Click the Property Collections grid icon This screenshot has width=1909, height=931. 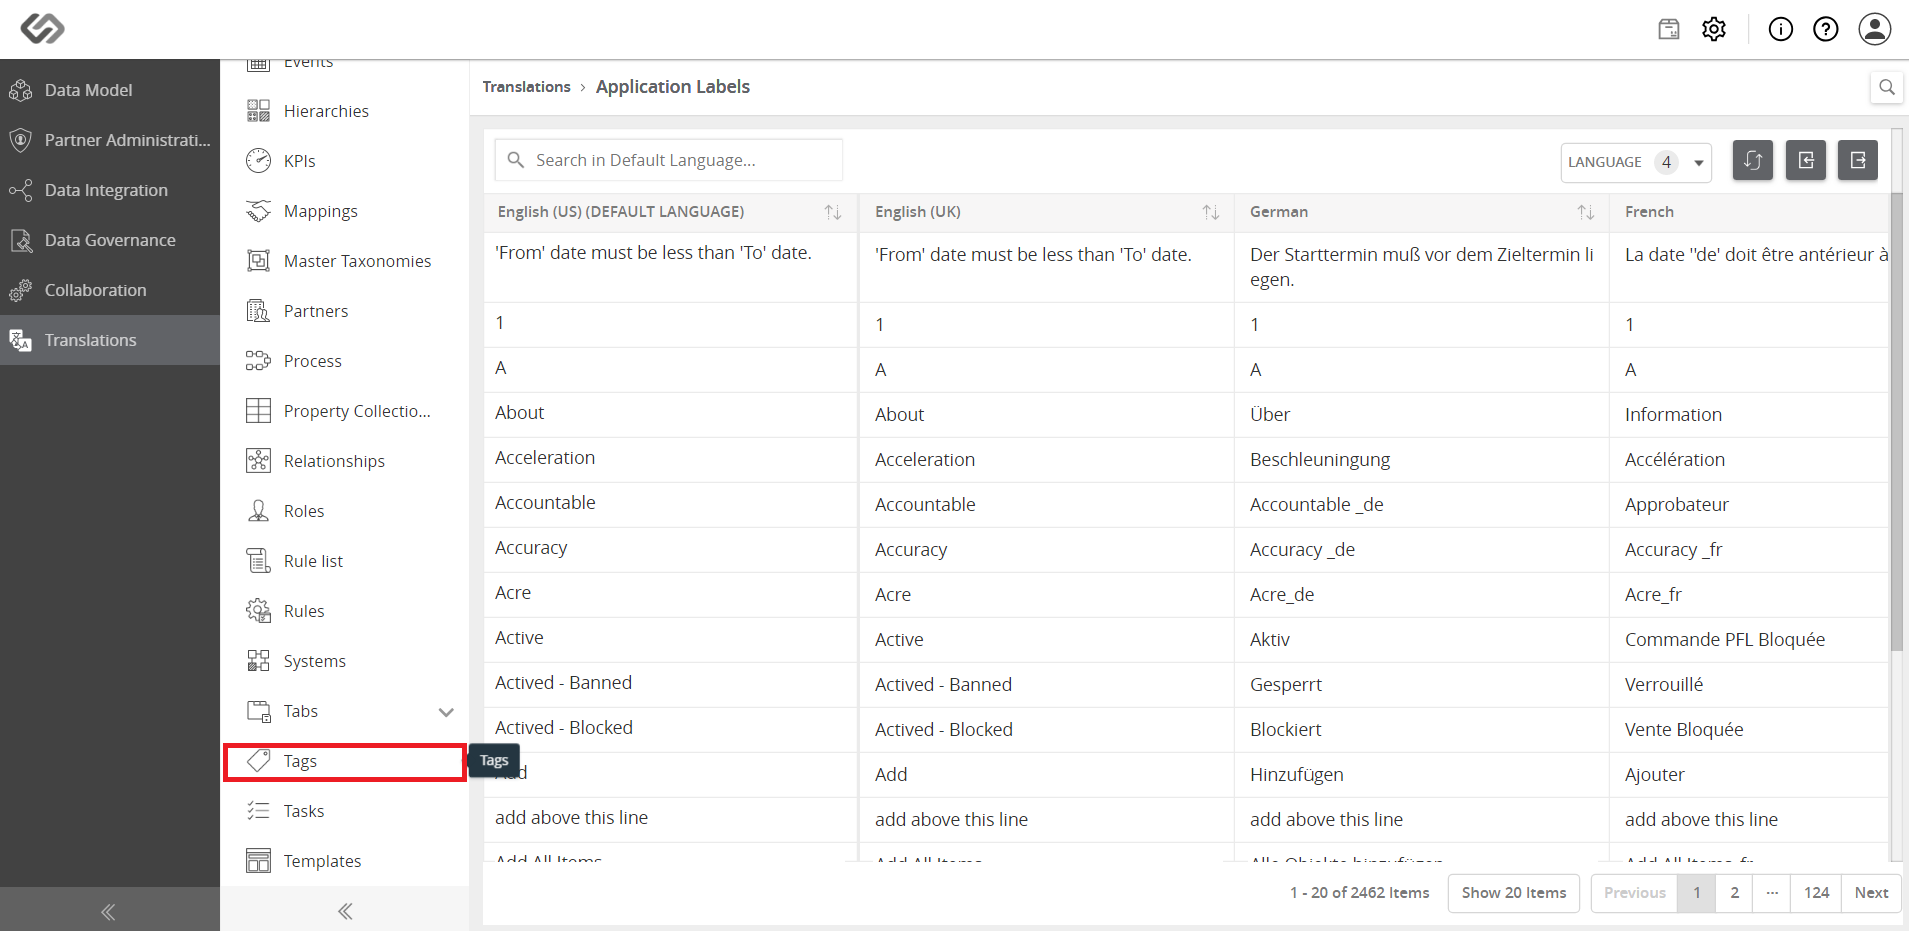258,411
